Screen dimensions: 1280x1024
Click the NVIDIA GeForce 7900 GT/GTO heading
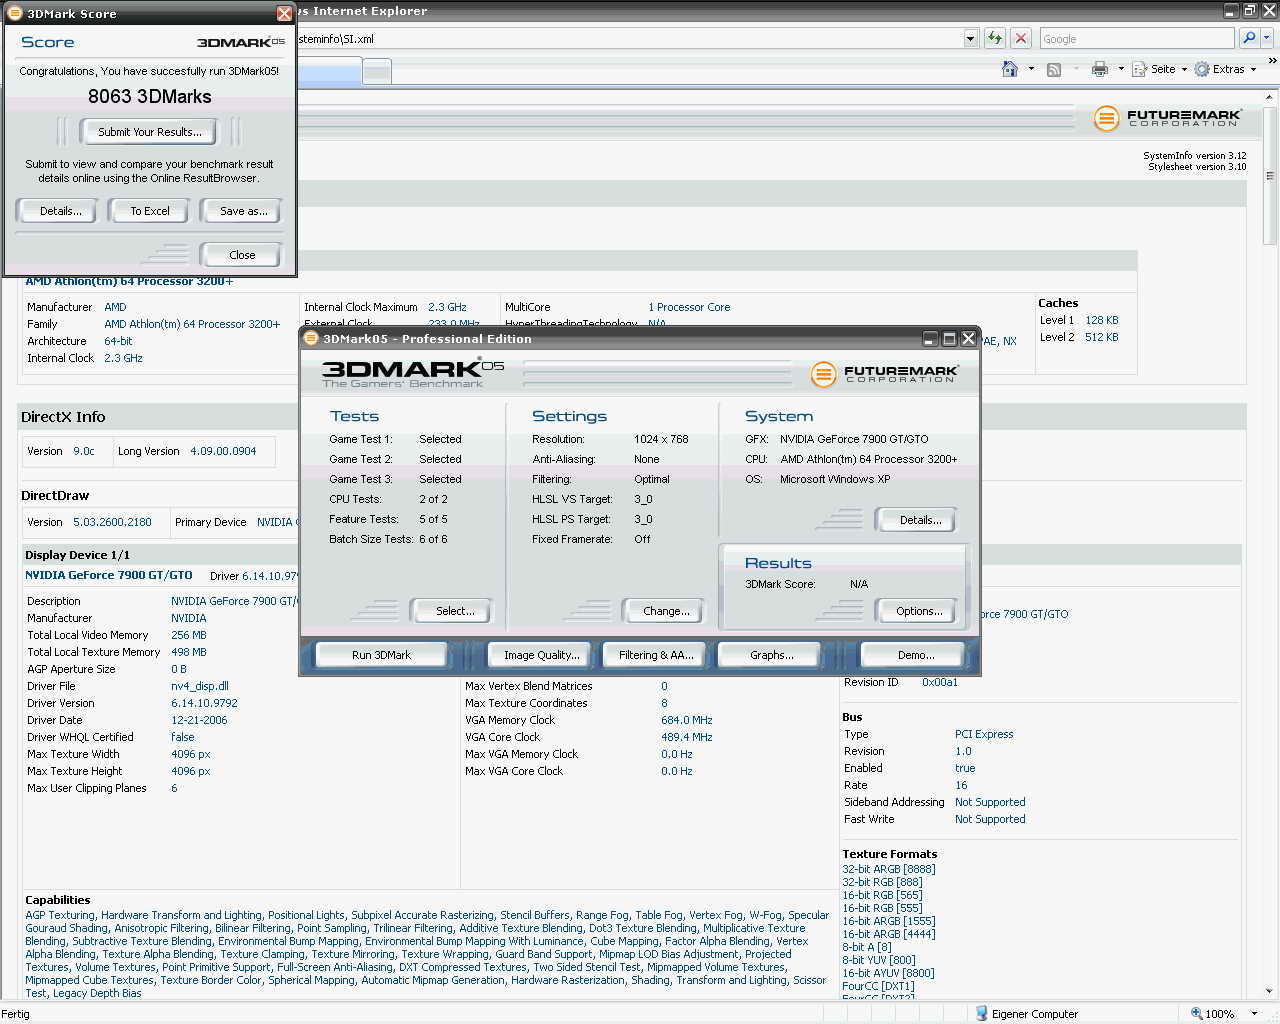(x=109, y=575)
